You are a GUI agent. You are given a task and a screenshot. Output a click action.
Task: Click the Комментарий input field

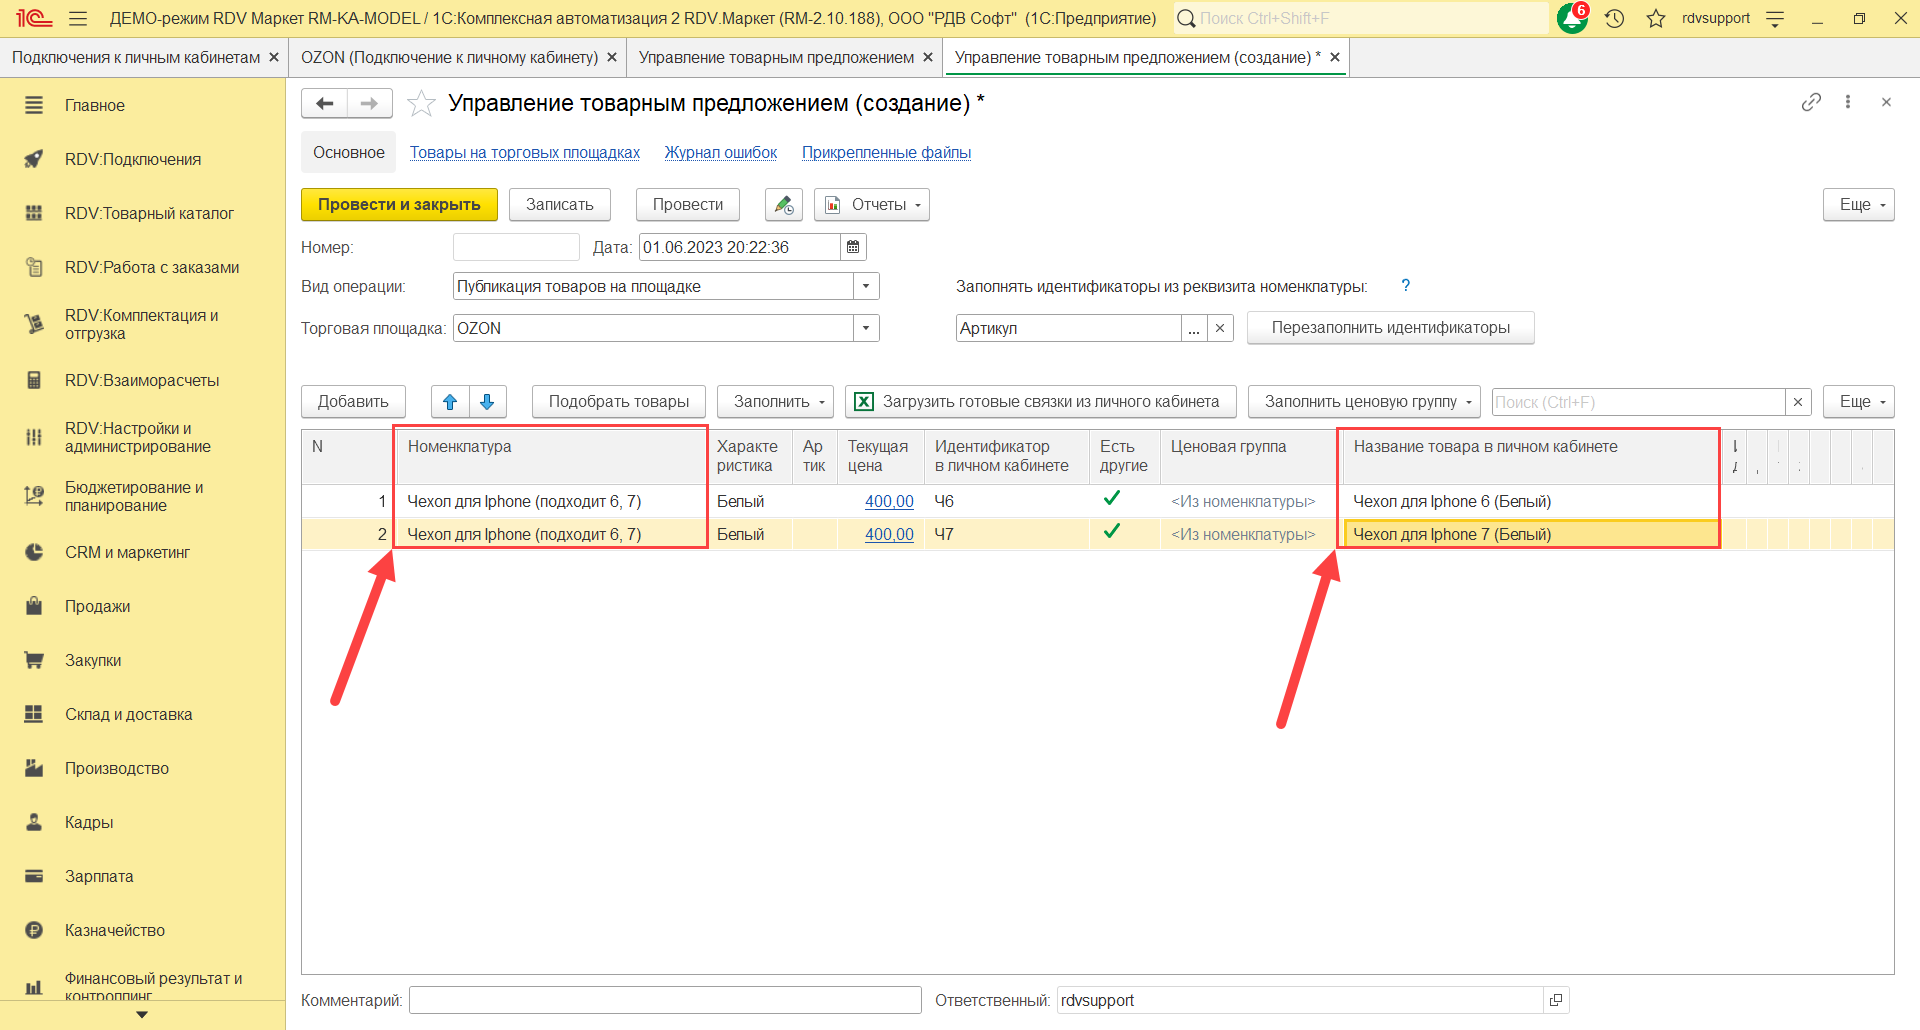(665, 1000)
